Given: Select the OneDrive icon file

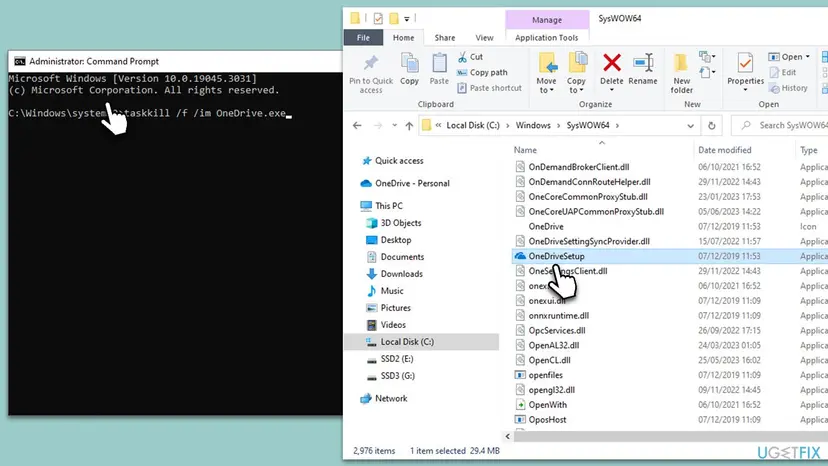Looking at the screenshot, I should pos(545,226).
